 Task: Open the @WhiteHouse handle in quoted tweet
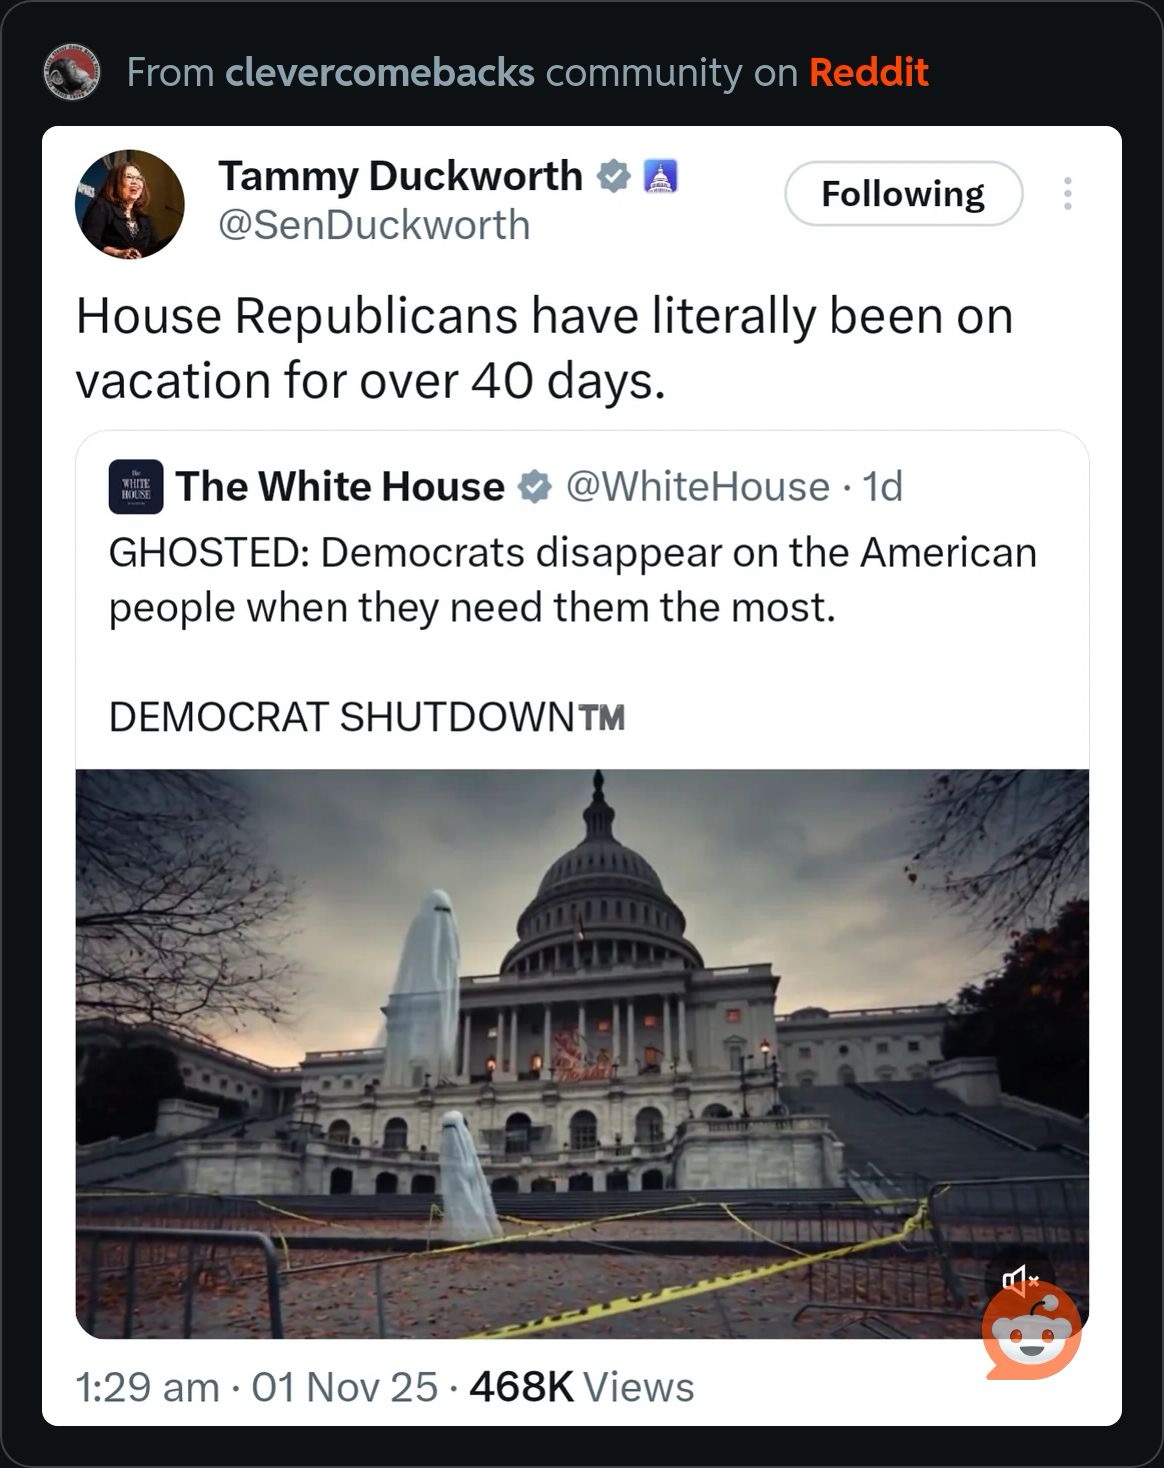698,487
